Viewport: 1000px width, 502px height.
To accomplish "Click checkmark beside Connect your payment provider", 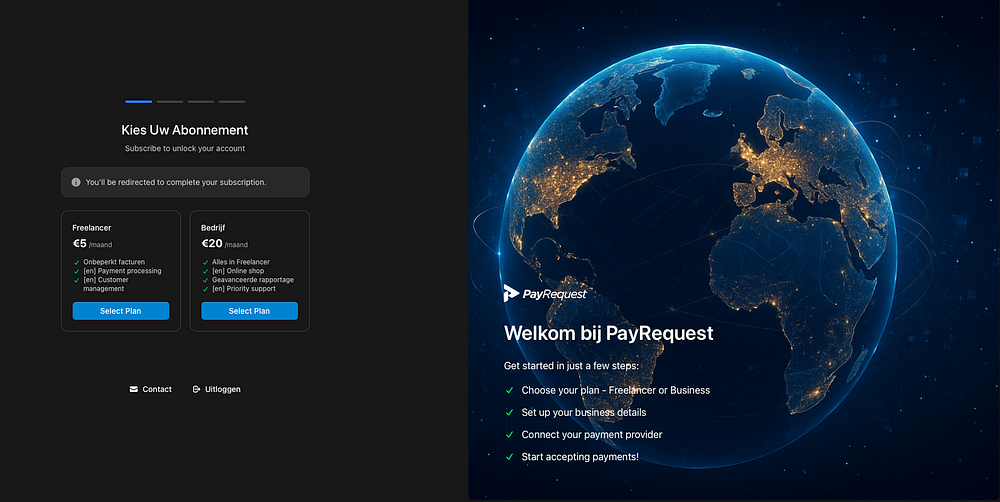I will click(x=509, y=434).
